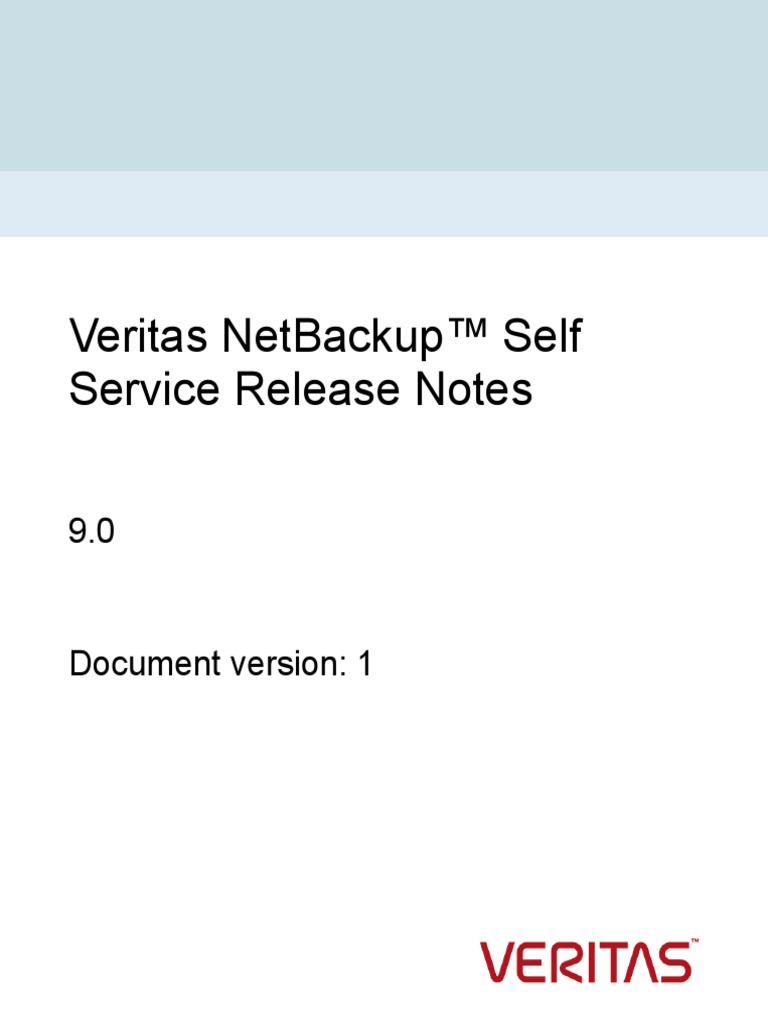Click the word "Service" in the title
Viewport: 768px width, 1024px height.
click(146, 390)
